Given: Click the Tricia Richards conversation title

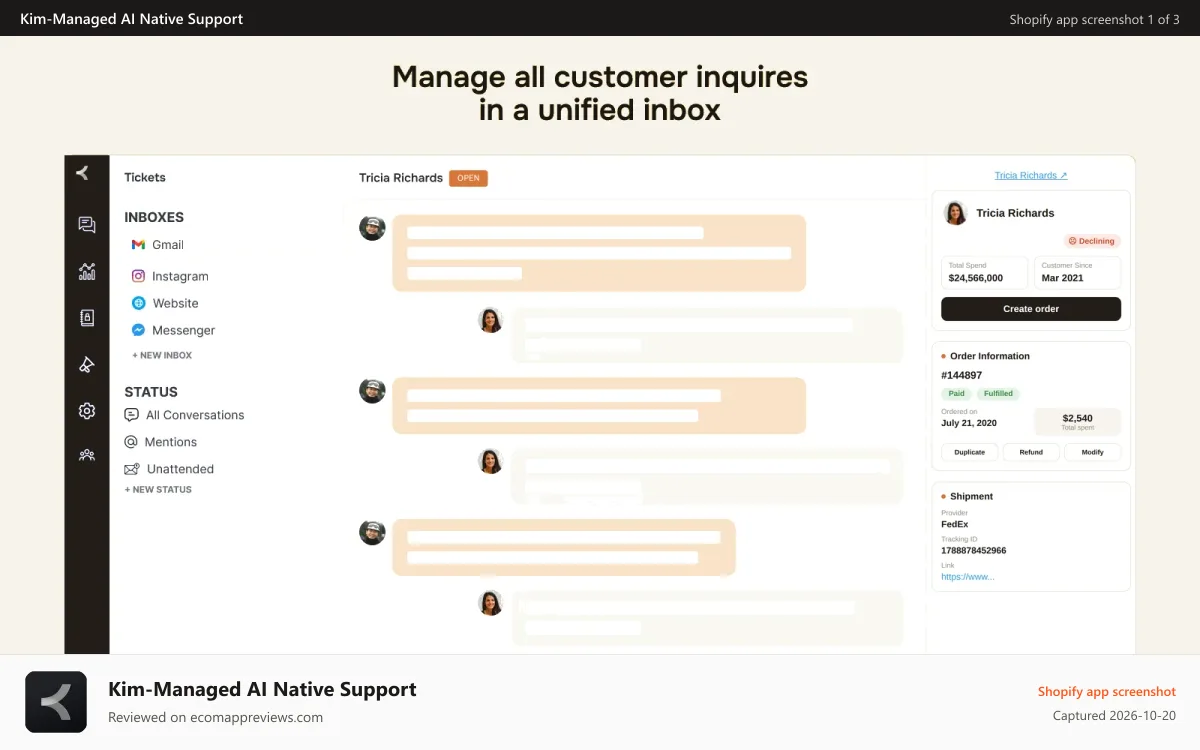Looking at the screenshot, I should (401, 178).
